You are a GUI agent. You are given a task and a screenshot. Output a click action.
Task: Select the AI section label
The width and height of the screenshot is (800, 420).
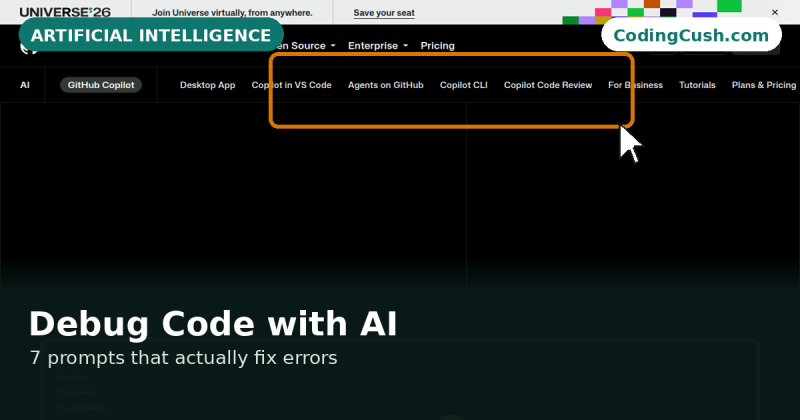click(24, 85)
